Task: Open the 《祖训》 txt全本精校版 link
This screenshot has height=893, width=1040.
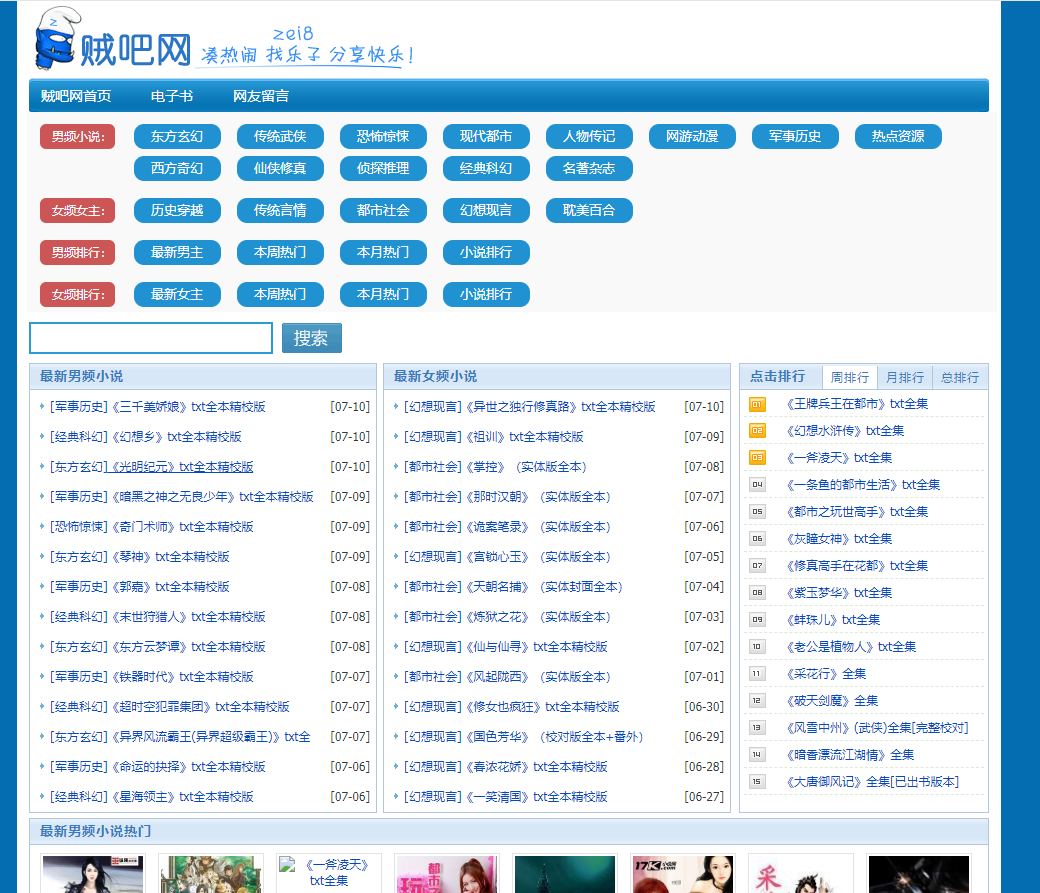Action: (524, 437)
